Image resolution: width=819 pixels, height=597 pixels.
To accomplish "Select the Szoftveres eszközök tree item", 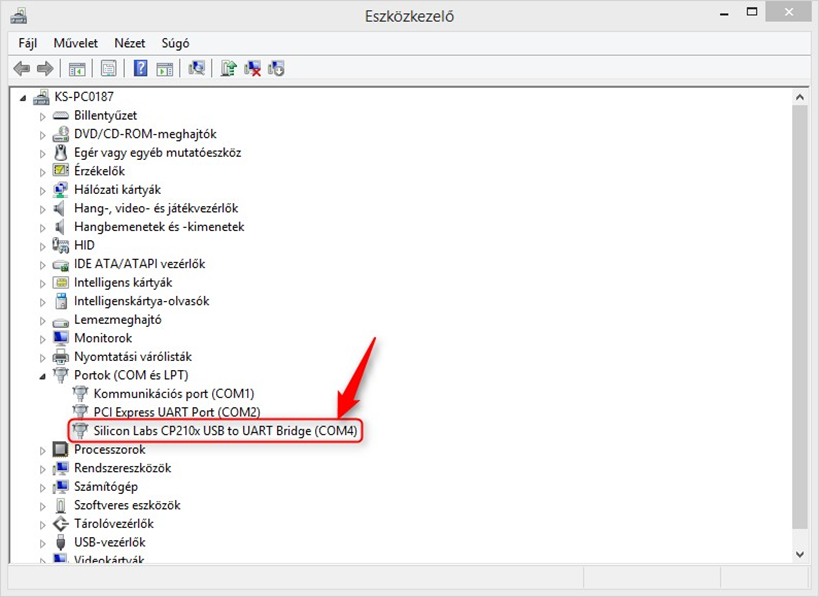I will click(x=127, y=505).
